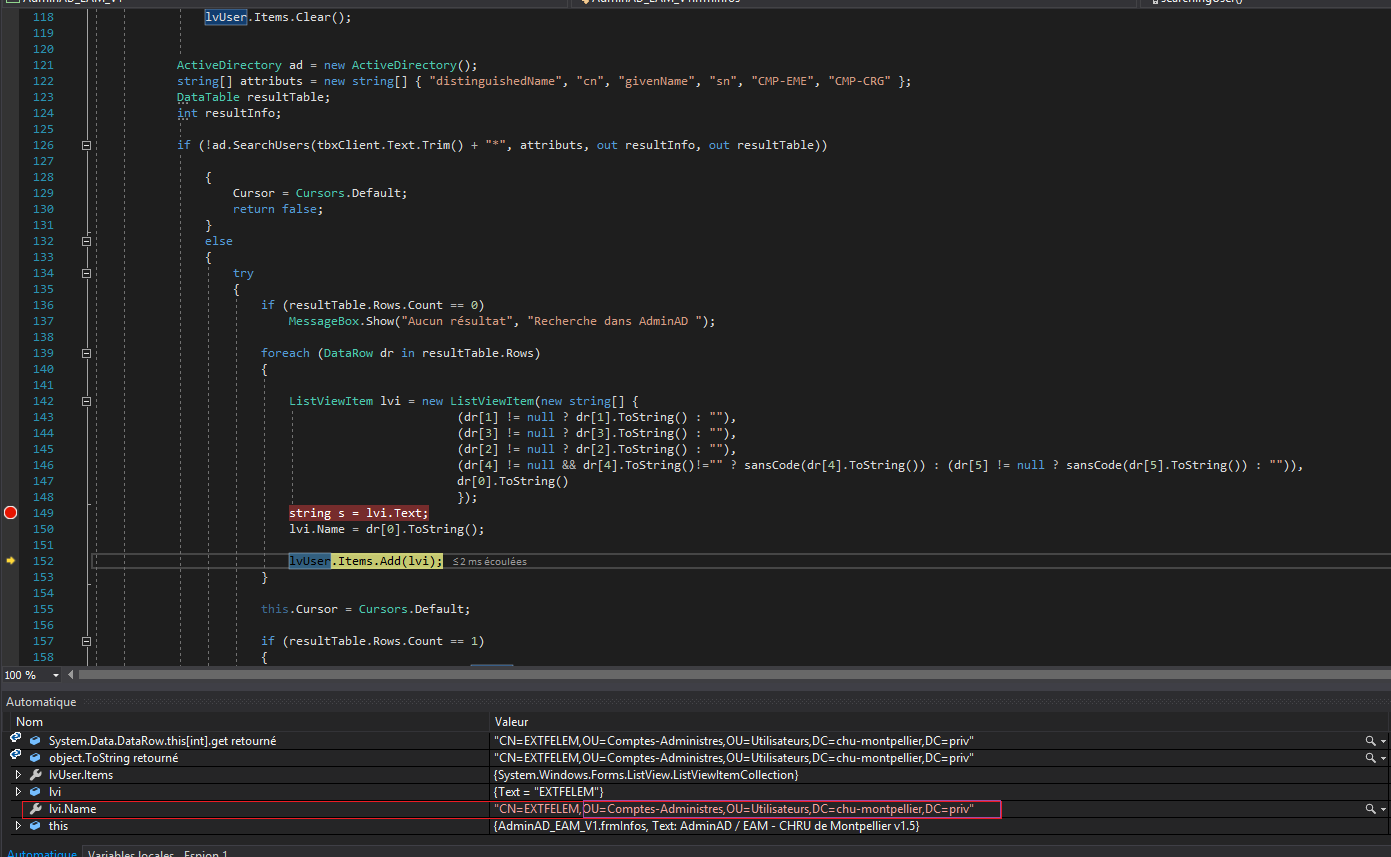The image size is (1391, 857).
Task: Click line number 149 in the gutter
Action: pyautogui.click(x=43, y=513)
